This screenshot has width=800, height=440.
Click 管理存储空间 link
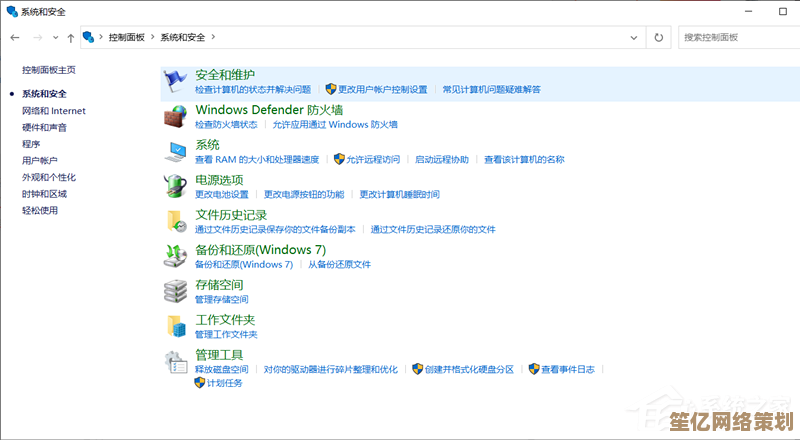coord(221,300)
